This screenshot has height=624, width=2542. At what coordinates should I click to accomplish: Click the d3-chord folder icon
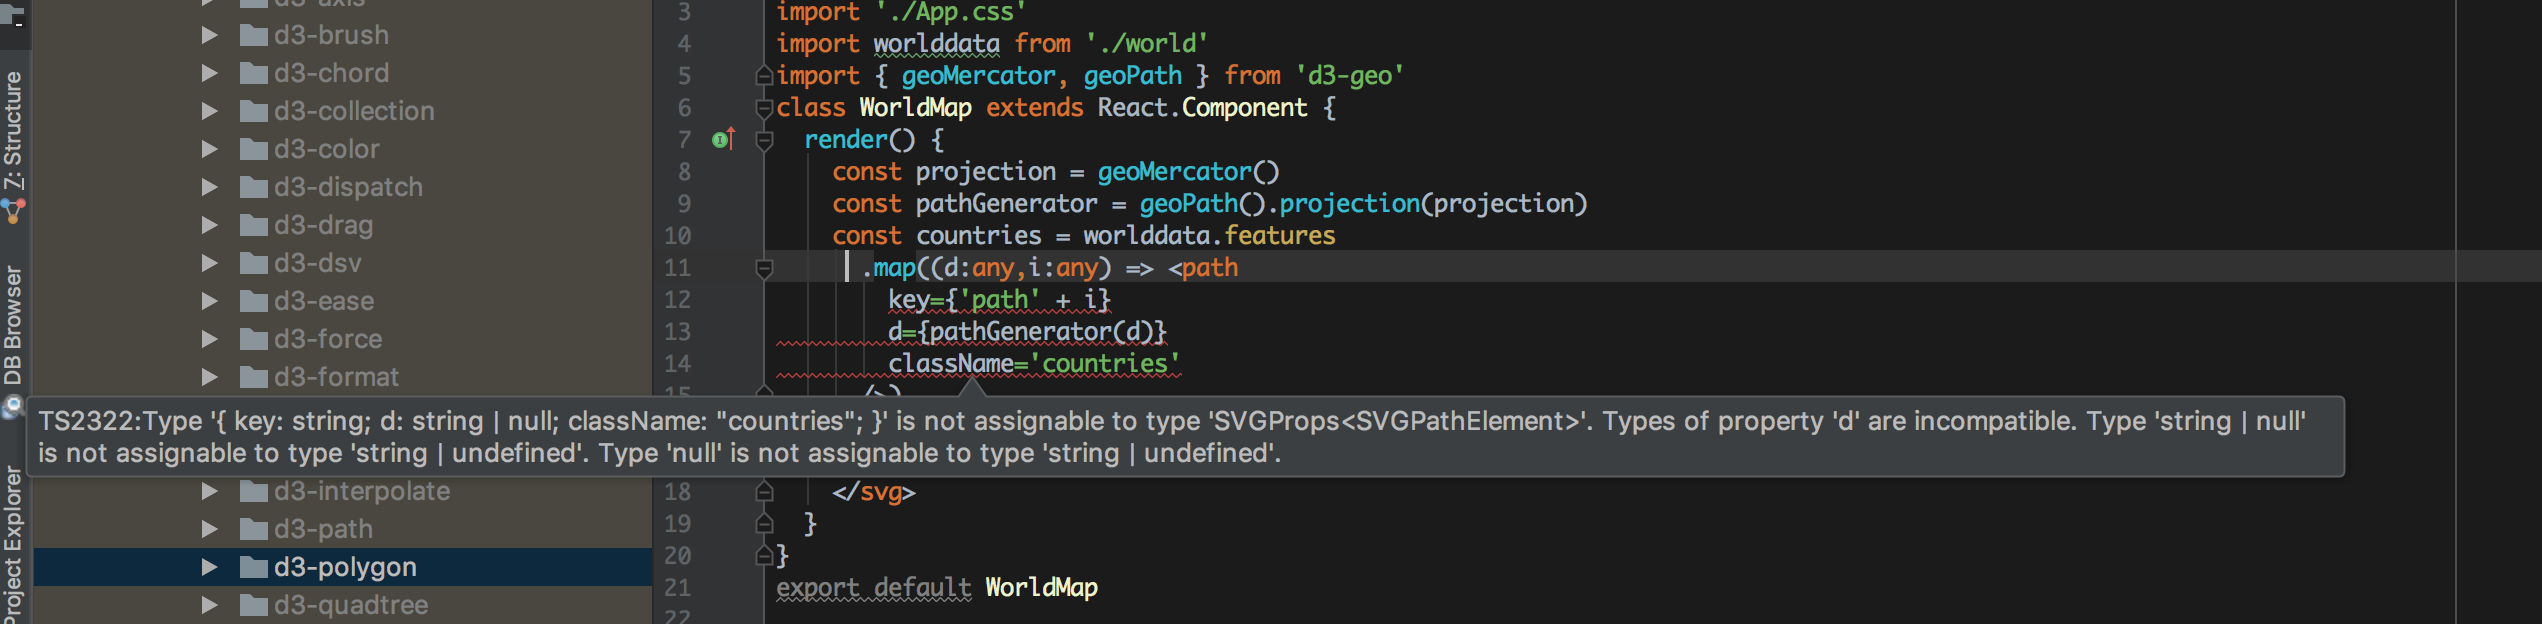(x=254, y=74)
